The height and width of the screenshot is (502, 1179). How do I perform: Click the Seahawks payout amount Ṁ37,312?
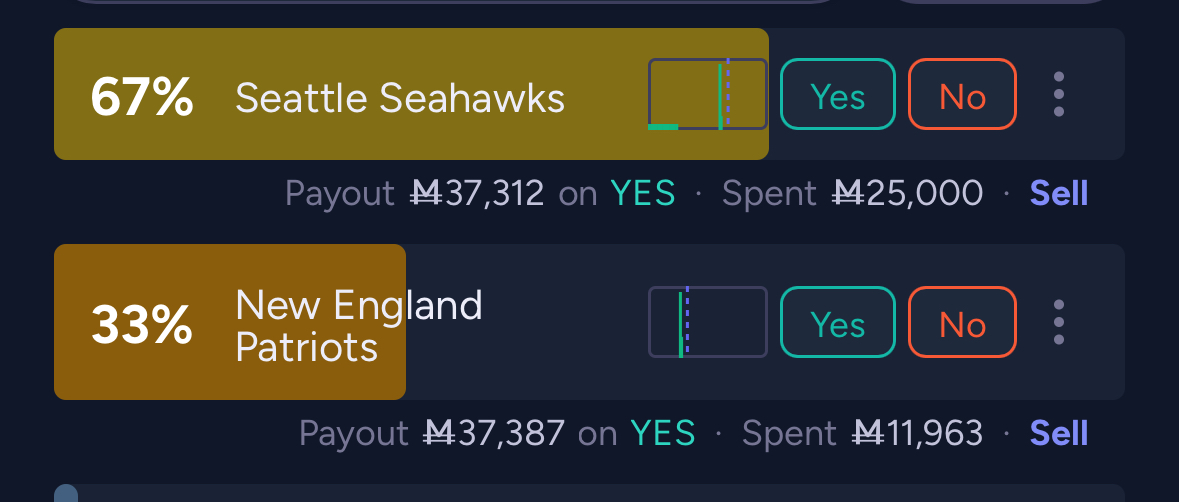[478, 193]
